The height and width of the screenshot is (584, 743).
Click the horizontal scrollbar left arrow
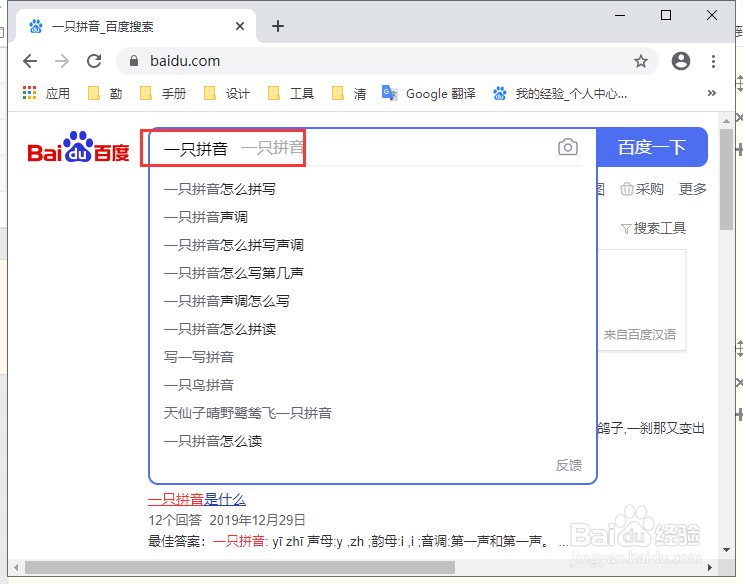pyautogui.click(x=16, y=567)
